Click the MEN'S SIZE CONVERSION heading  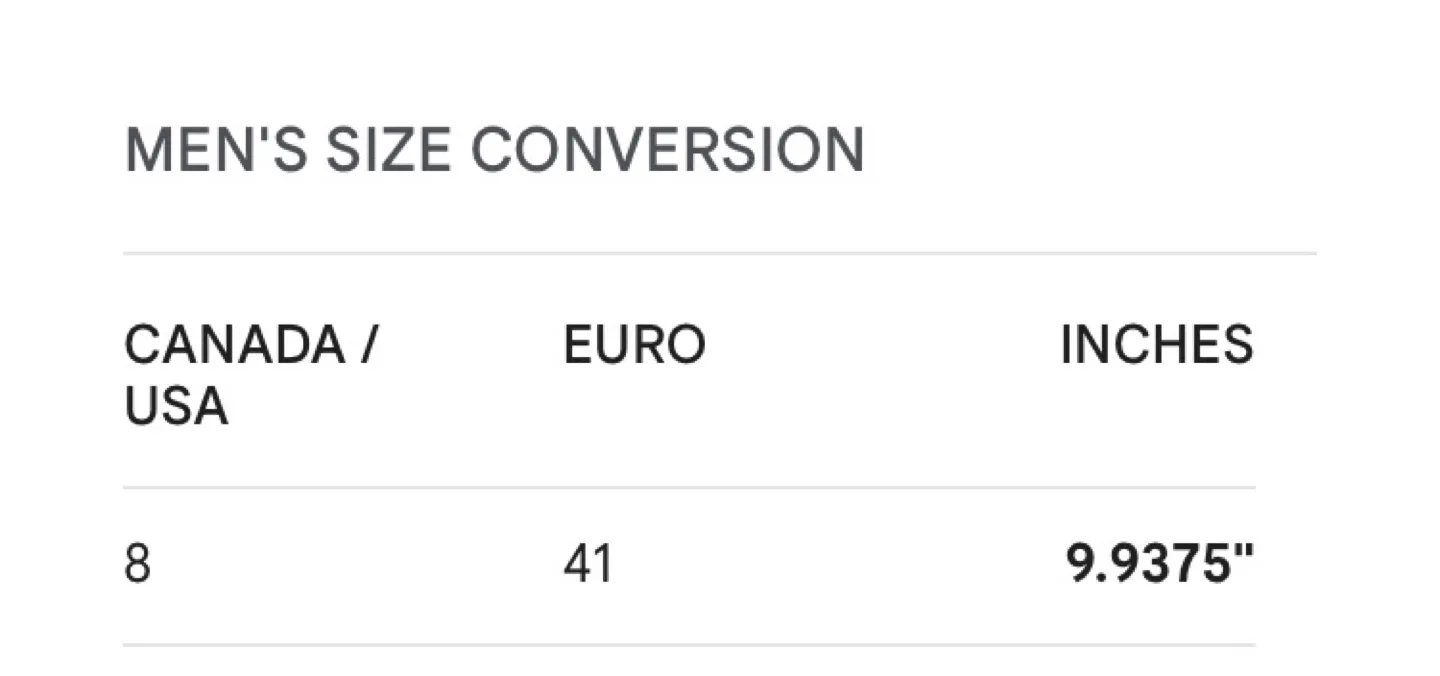click(x=494, y=150)
